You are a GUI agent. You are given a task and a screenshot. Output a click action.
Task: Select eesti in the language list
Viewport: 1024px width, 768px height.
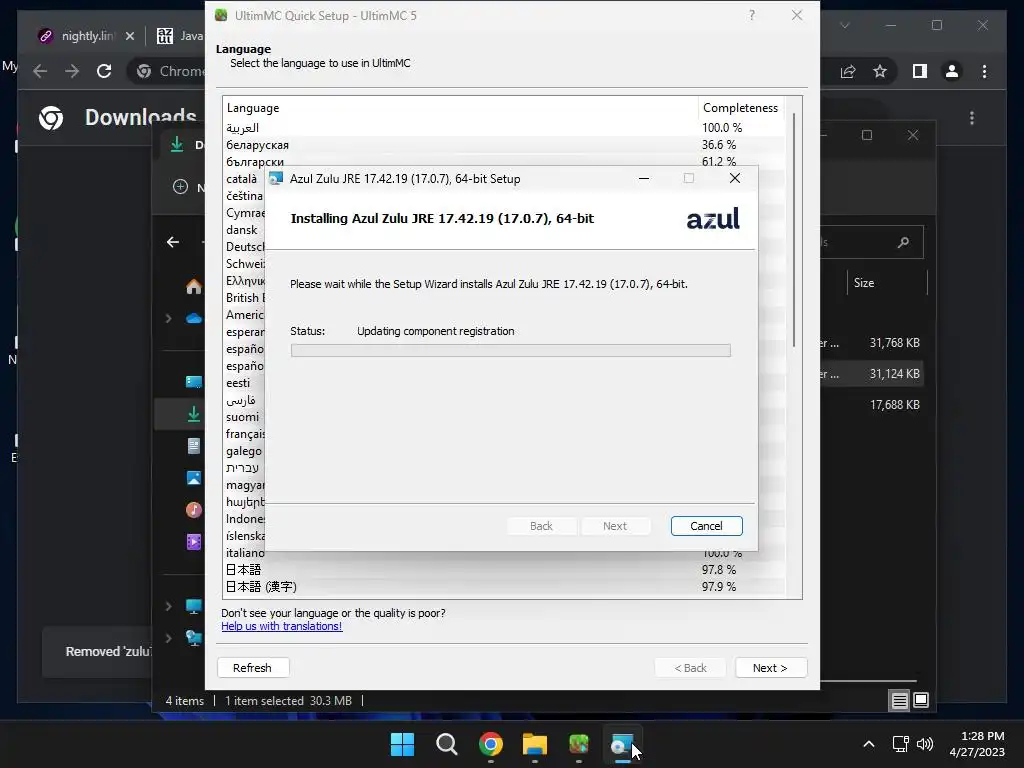coord(238,383)
